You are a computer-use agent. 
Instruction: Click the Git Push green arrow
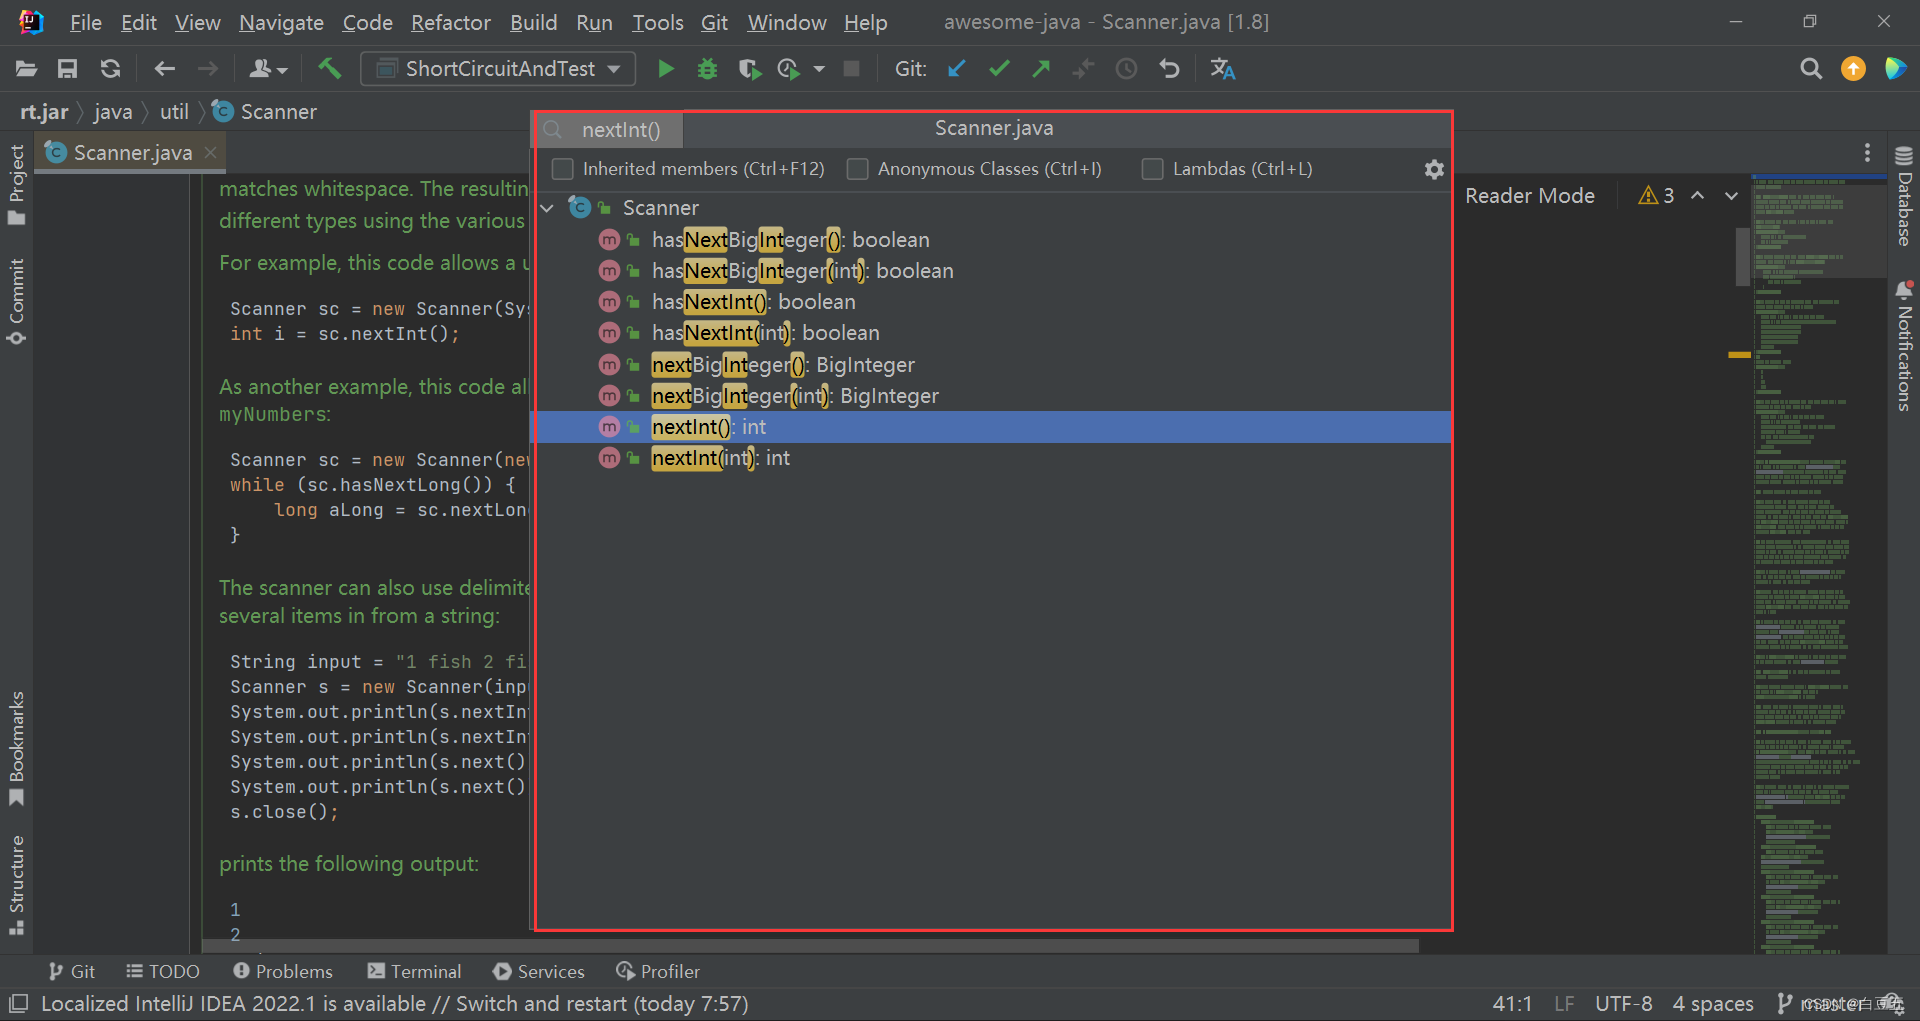(1041, 69)
